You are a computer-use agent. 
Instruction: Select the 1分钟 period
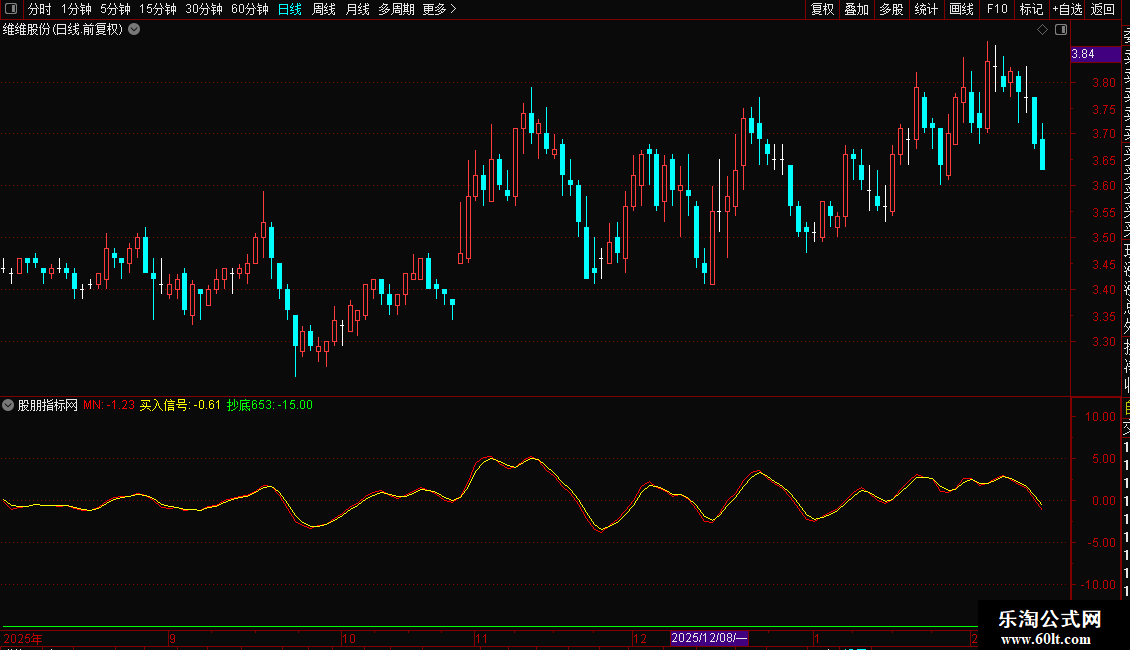[76, 9]
